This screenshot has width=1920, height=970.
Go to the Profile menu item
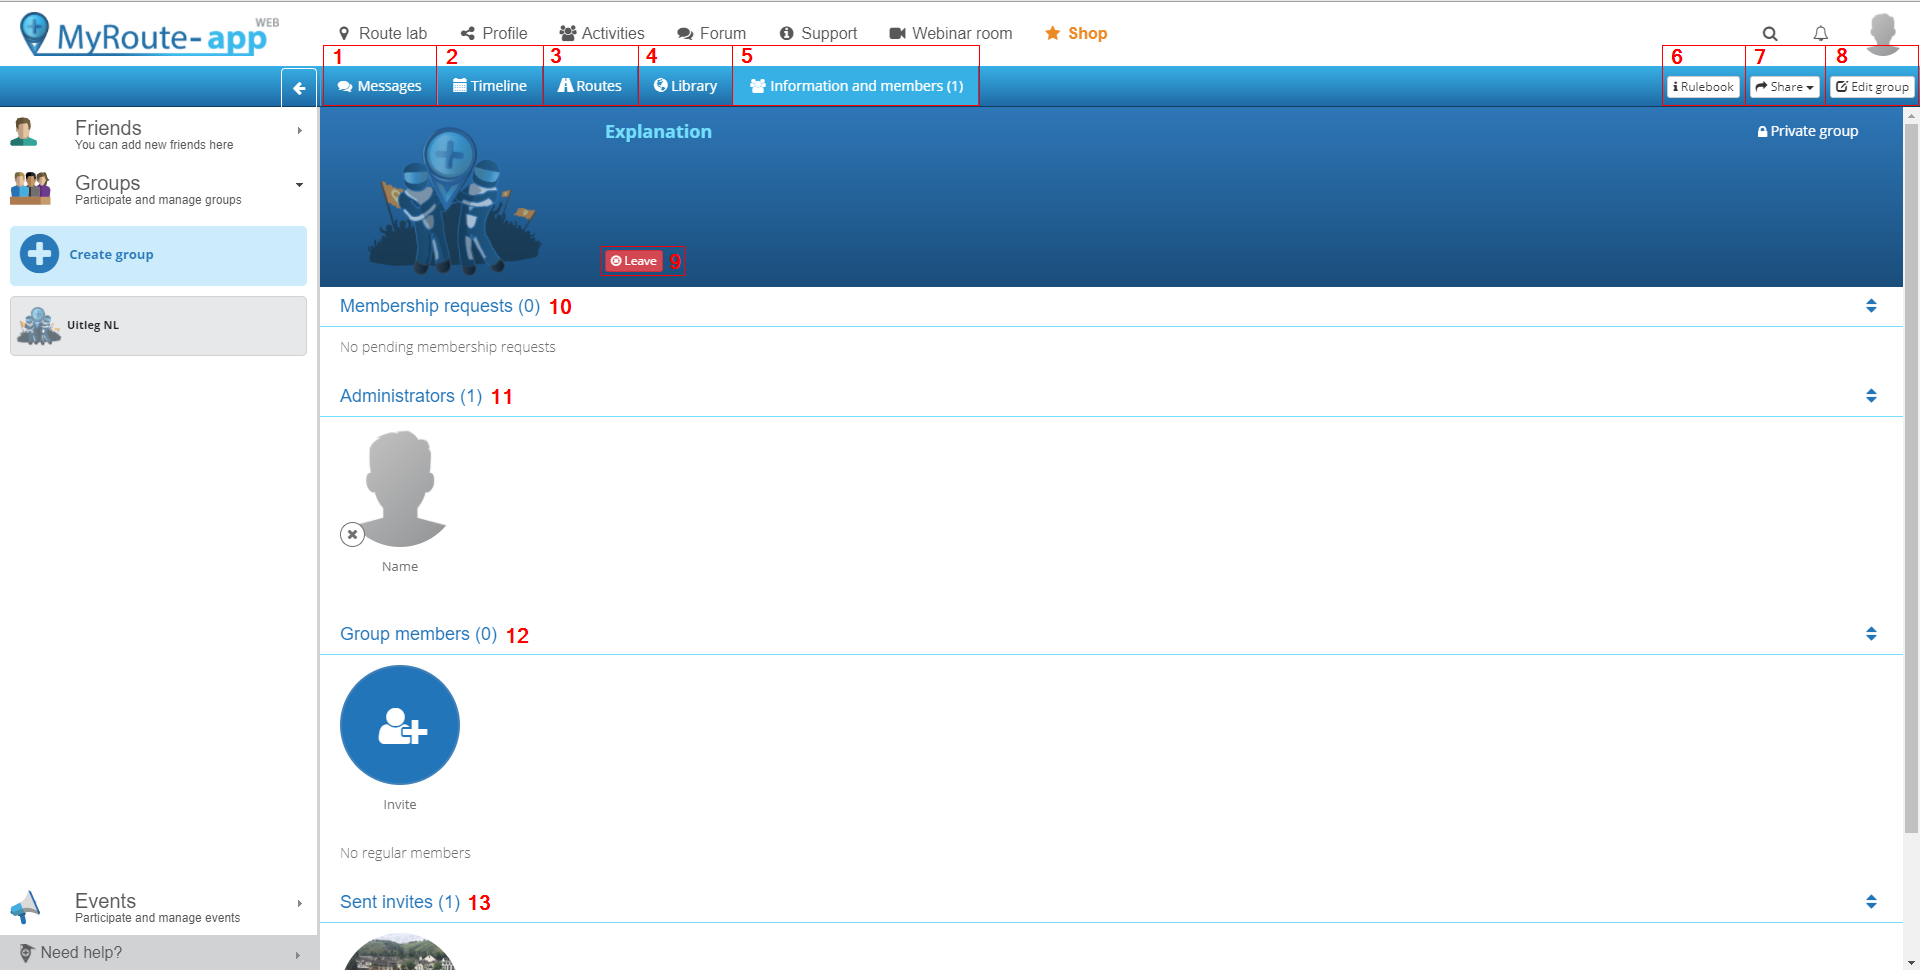pyautogui.click(x=494, y=33)
